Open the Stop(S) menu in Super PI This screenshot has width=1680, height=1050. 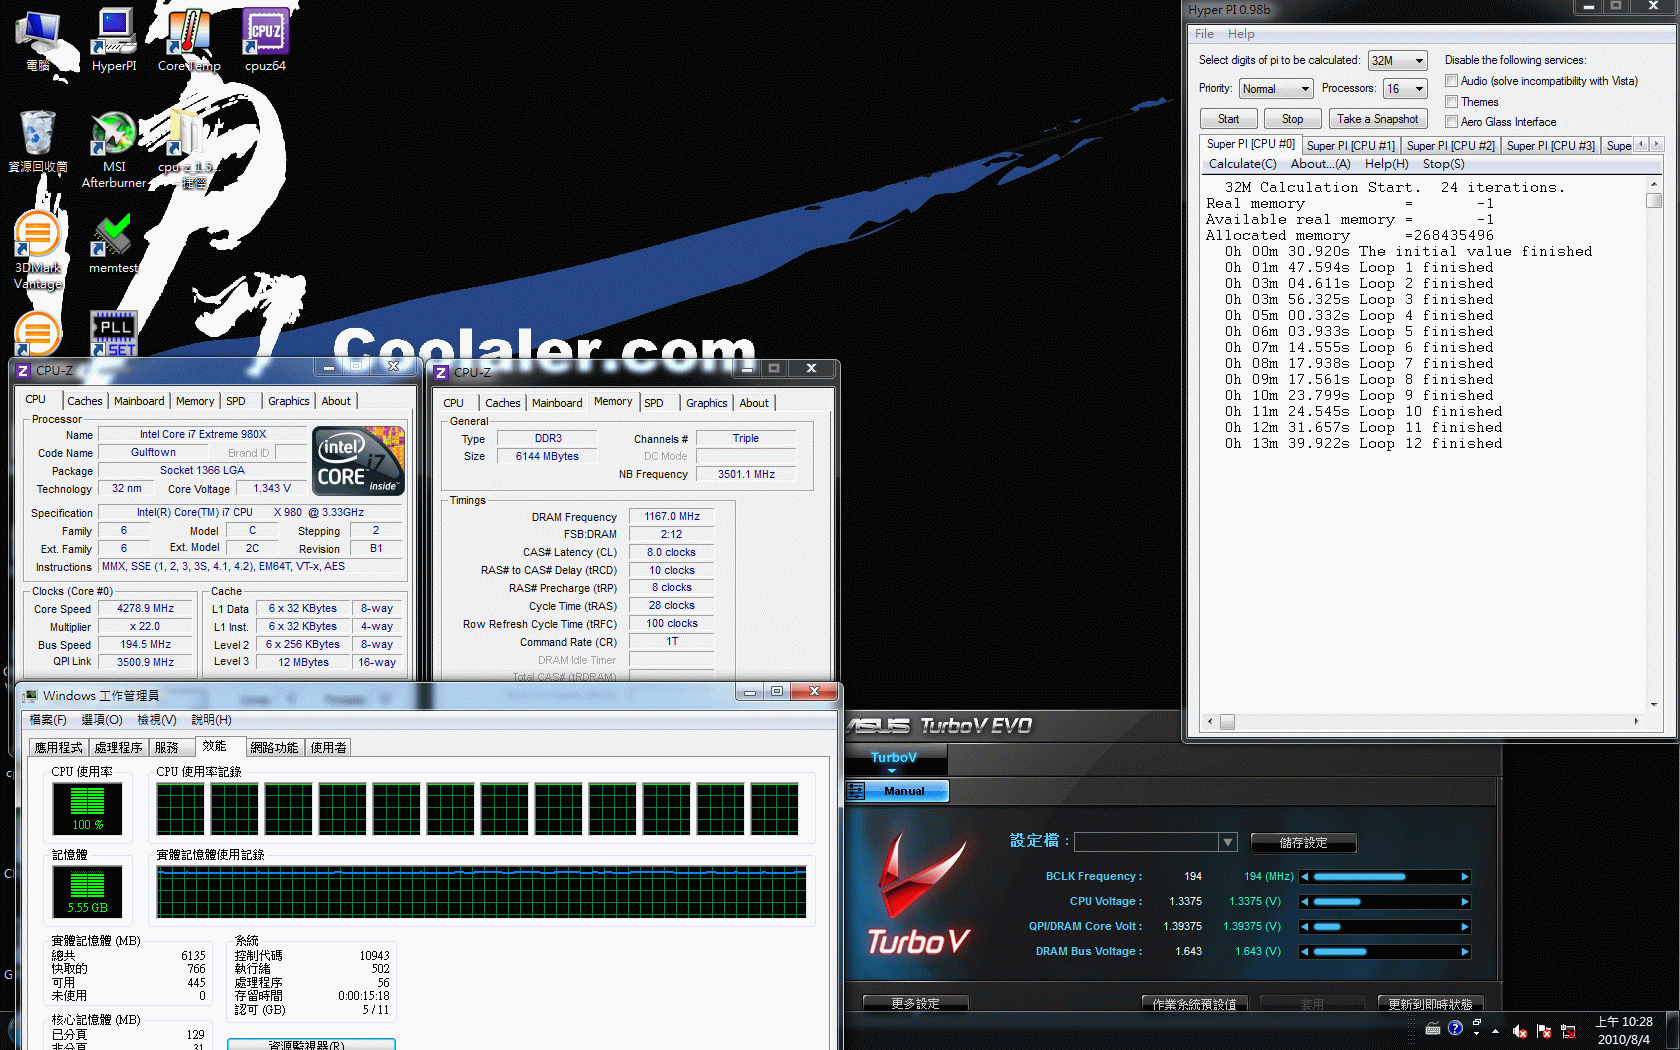(1443, 164)
